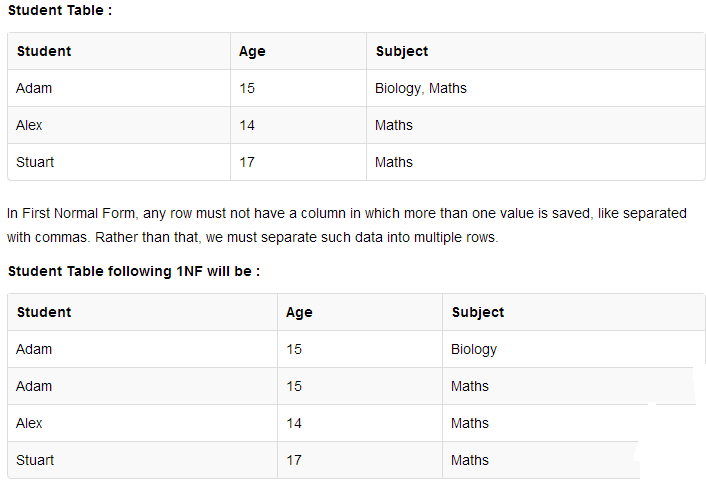Click the 'Student Table :' heading text
The height and width of the screenshot is (482, 706).
59,12
